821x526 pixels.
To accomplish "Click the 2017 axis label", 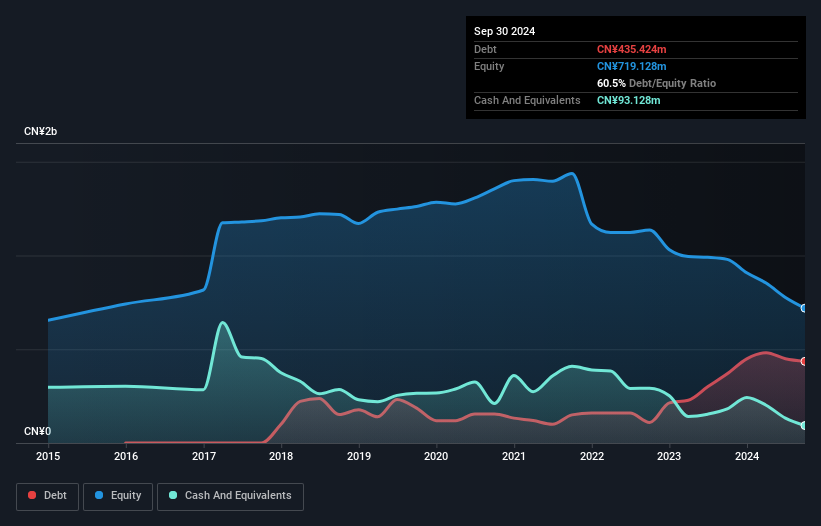I will 204,456.
